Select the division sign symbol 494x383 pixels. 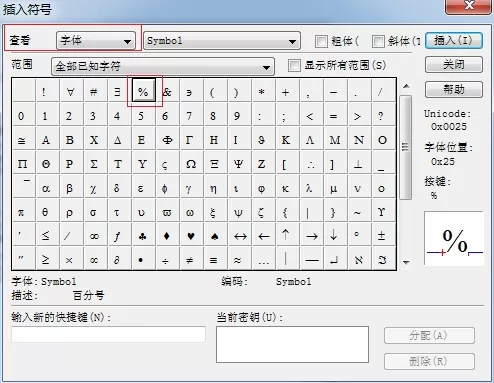click(167, 259)
